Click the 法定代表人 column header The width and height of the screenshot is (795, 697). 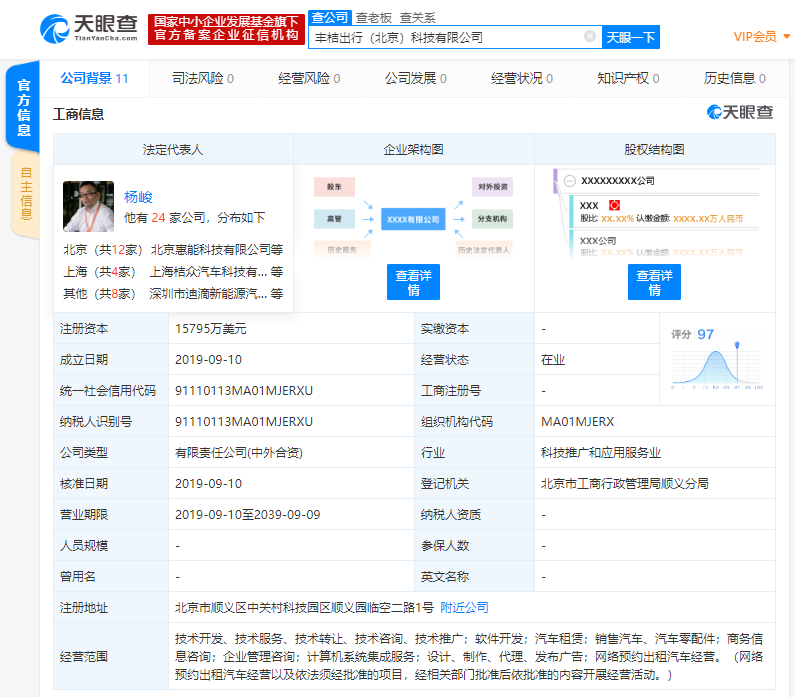pos(173,149)
